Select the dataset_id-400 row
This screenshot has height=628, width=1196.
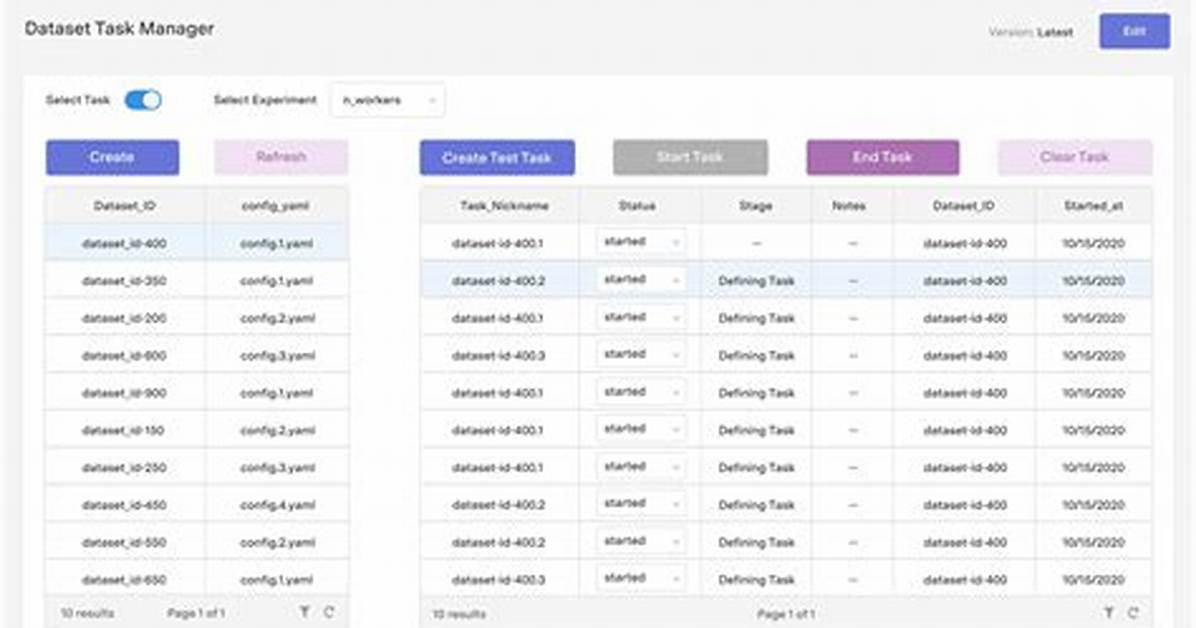(197, 243)
